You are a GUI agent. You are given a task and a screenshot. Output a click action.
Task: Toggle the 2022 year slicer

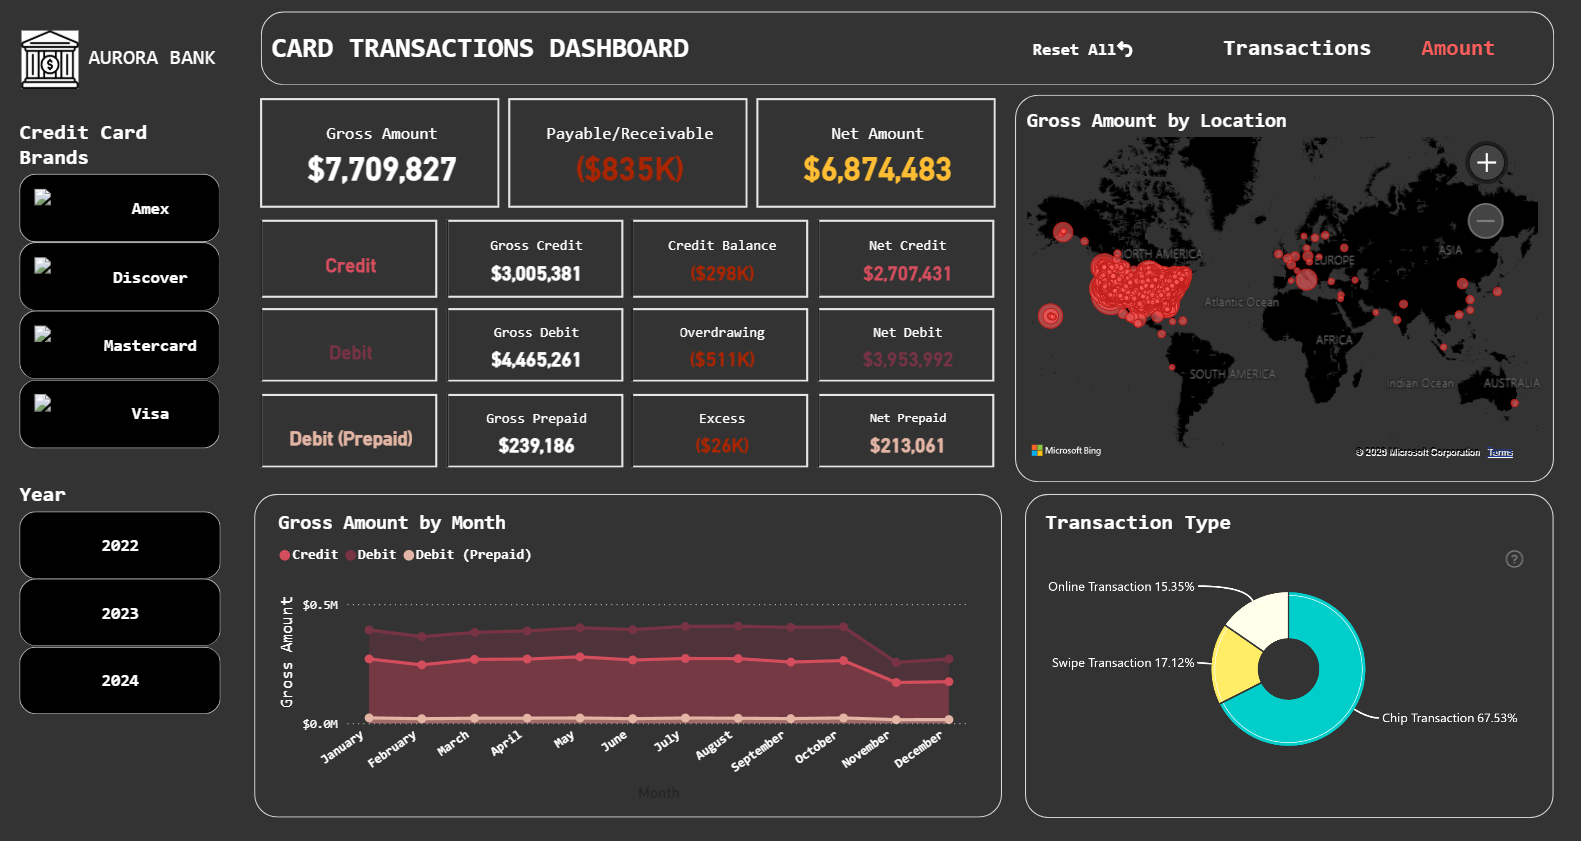120,545
